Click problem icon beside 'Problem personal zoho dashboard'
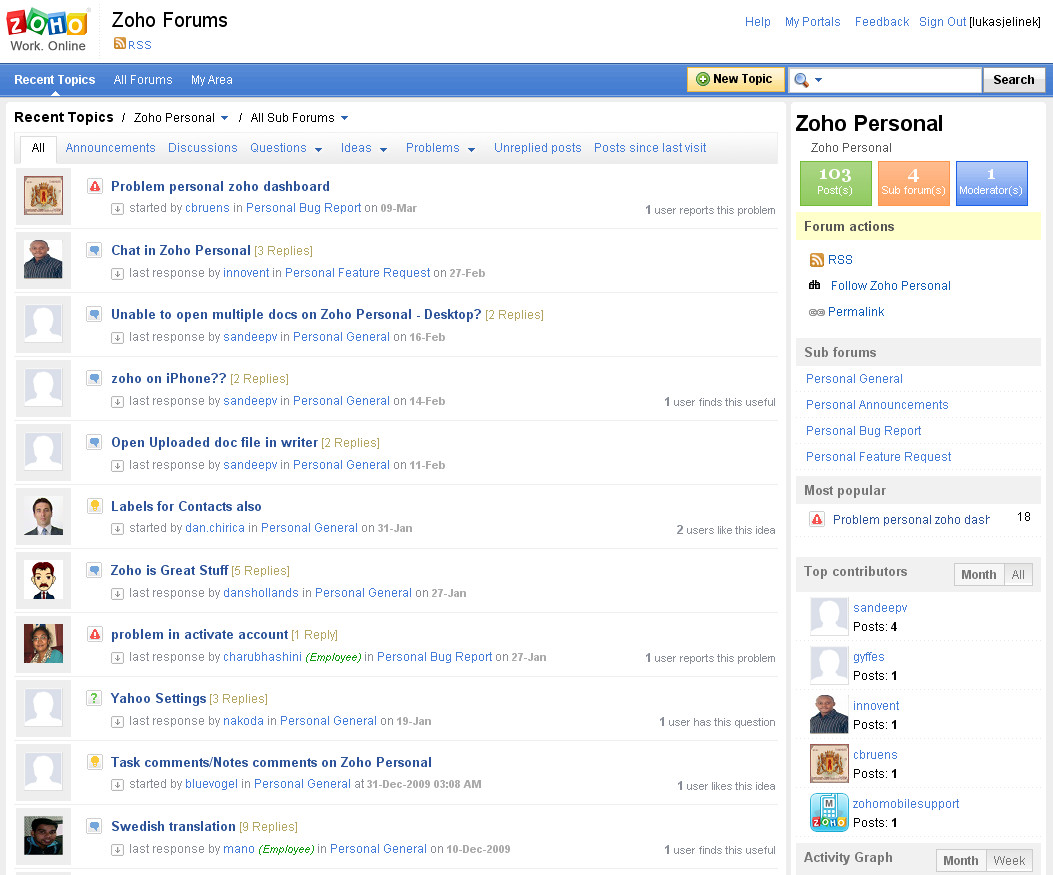The height and width of the screenshot is (875, 1053). tap(95, 186)
